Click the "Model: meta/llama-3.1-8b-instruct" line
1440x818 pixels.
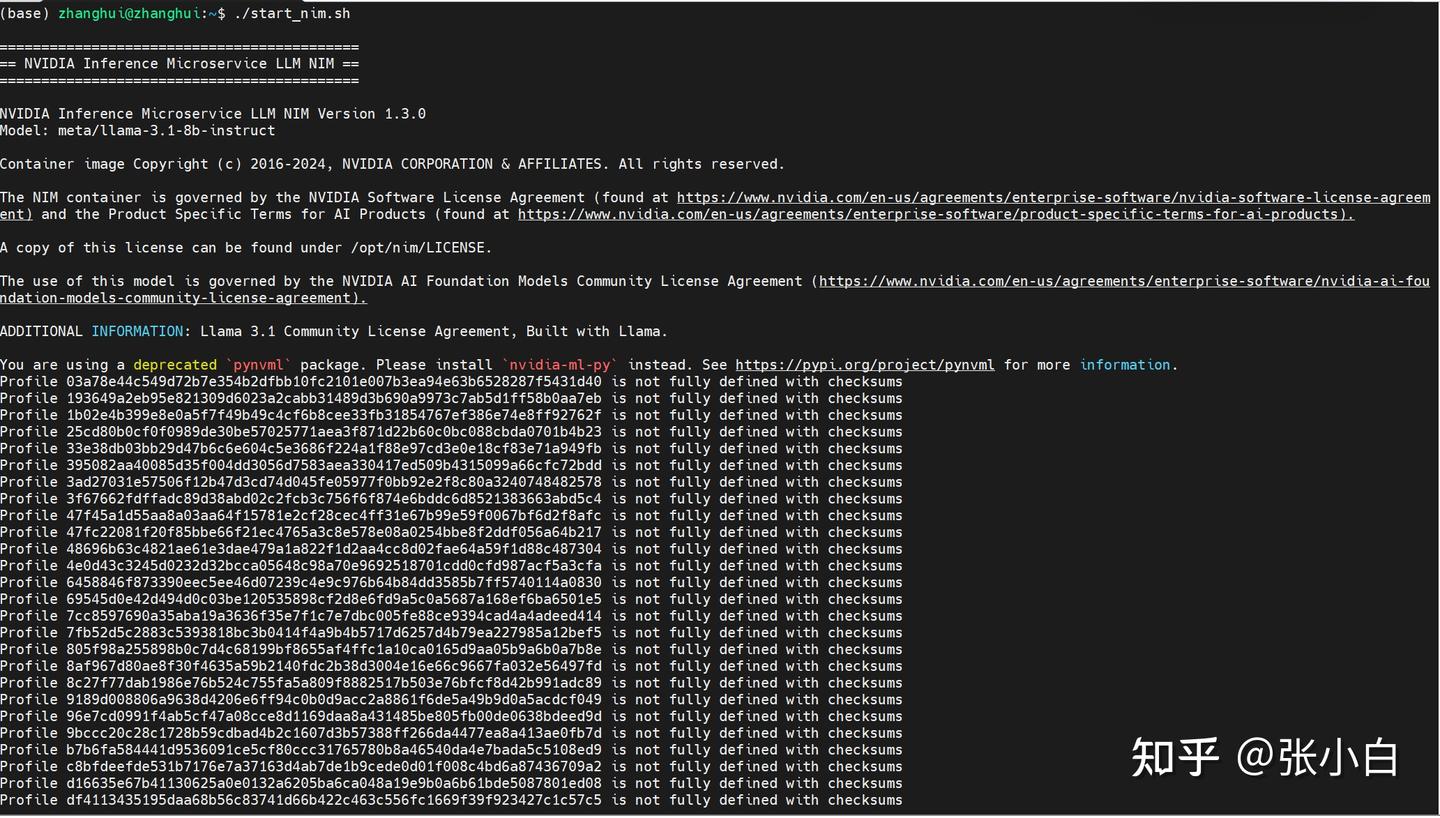pos(137,131)
